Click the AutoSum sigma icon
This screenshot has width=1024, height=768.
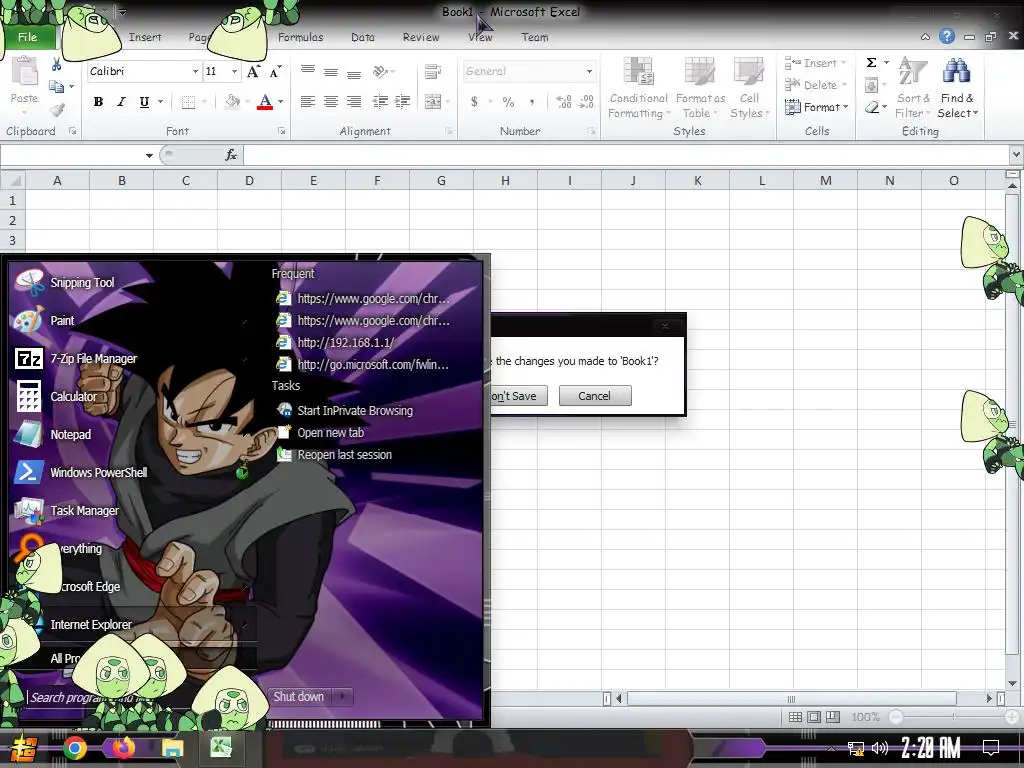pos(871,63)
